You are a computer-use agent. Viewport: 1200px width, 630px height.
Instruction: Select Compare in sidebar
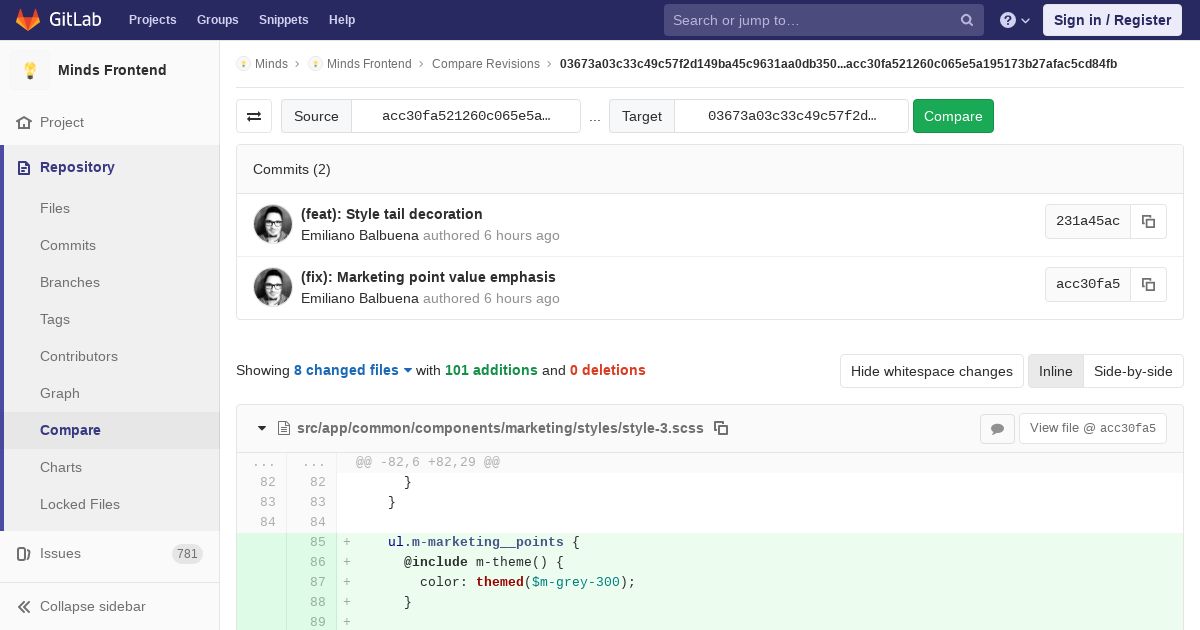point(70,430)
